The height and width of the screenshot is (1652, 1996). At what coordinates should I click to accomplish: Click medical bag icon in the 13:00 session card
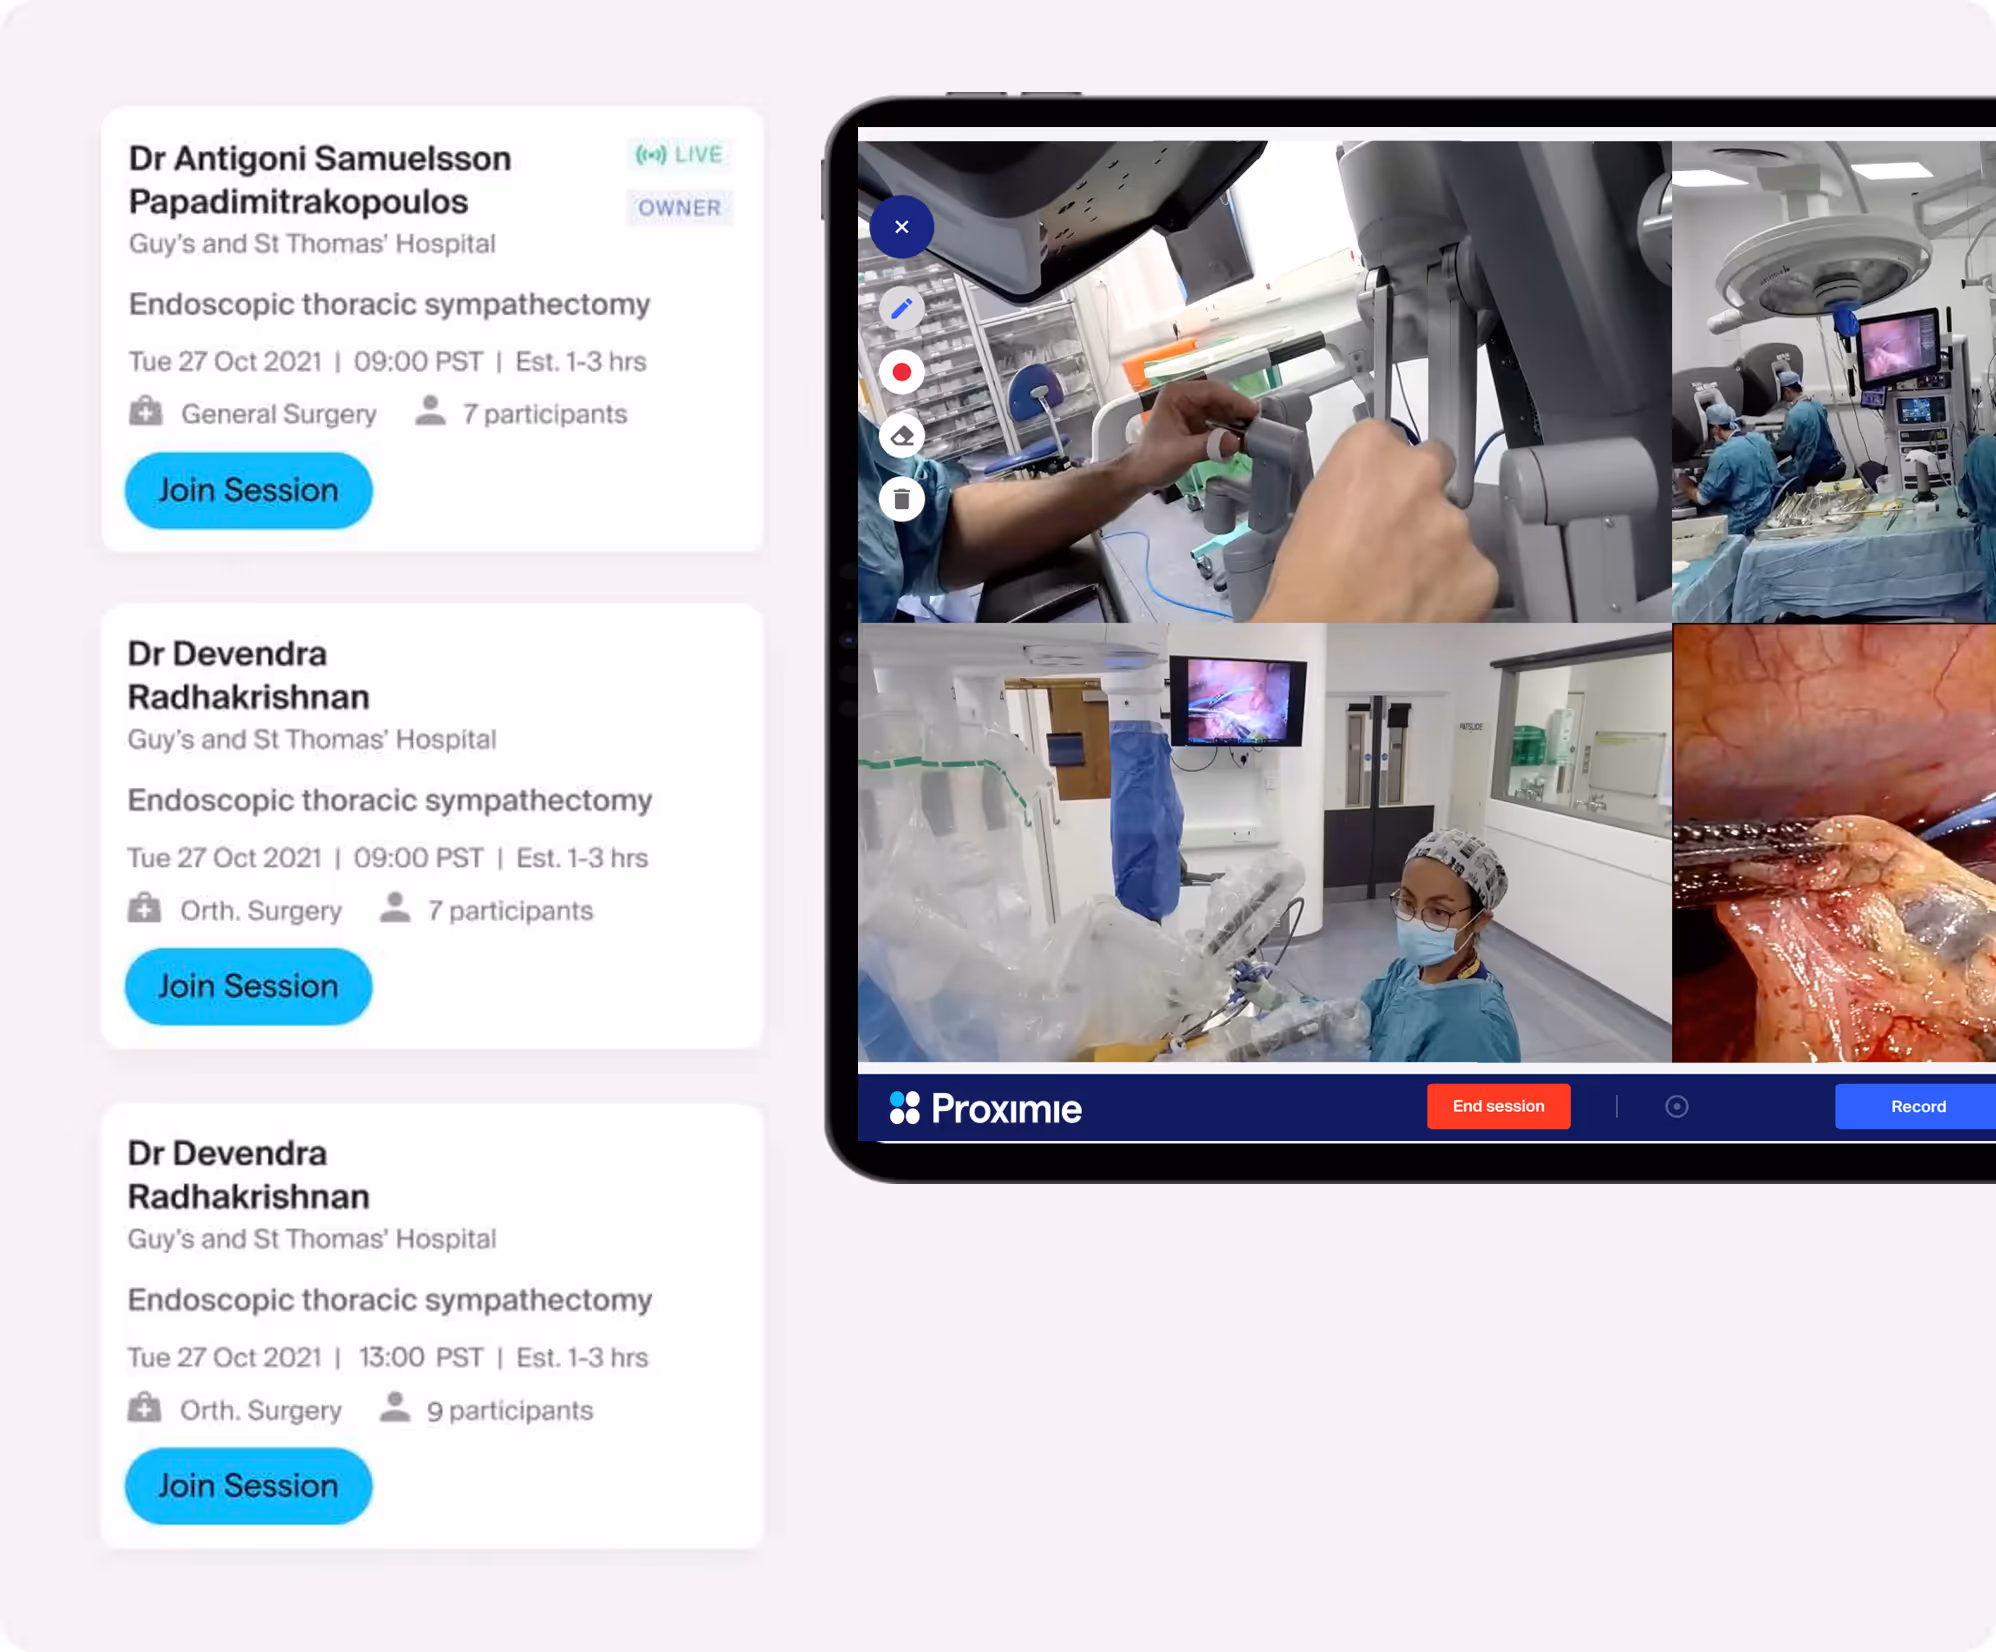point(144,1407)
